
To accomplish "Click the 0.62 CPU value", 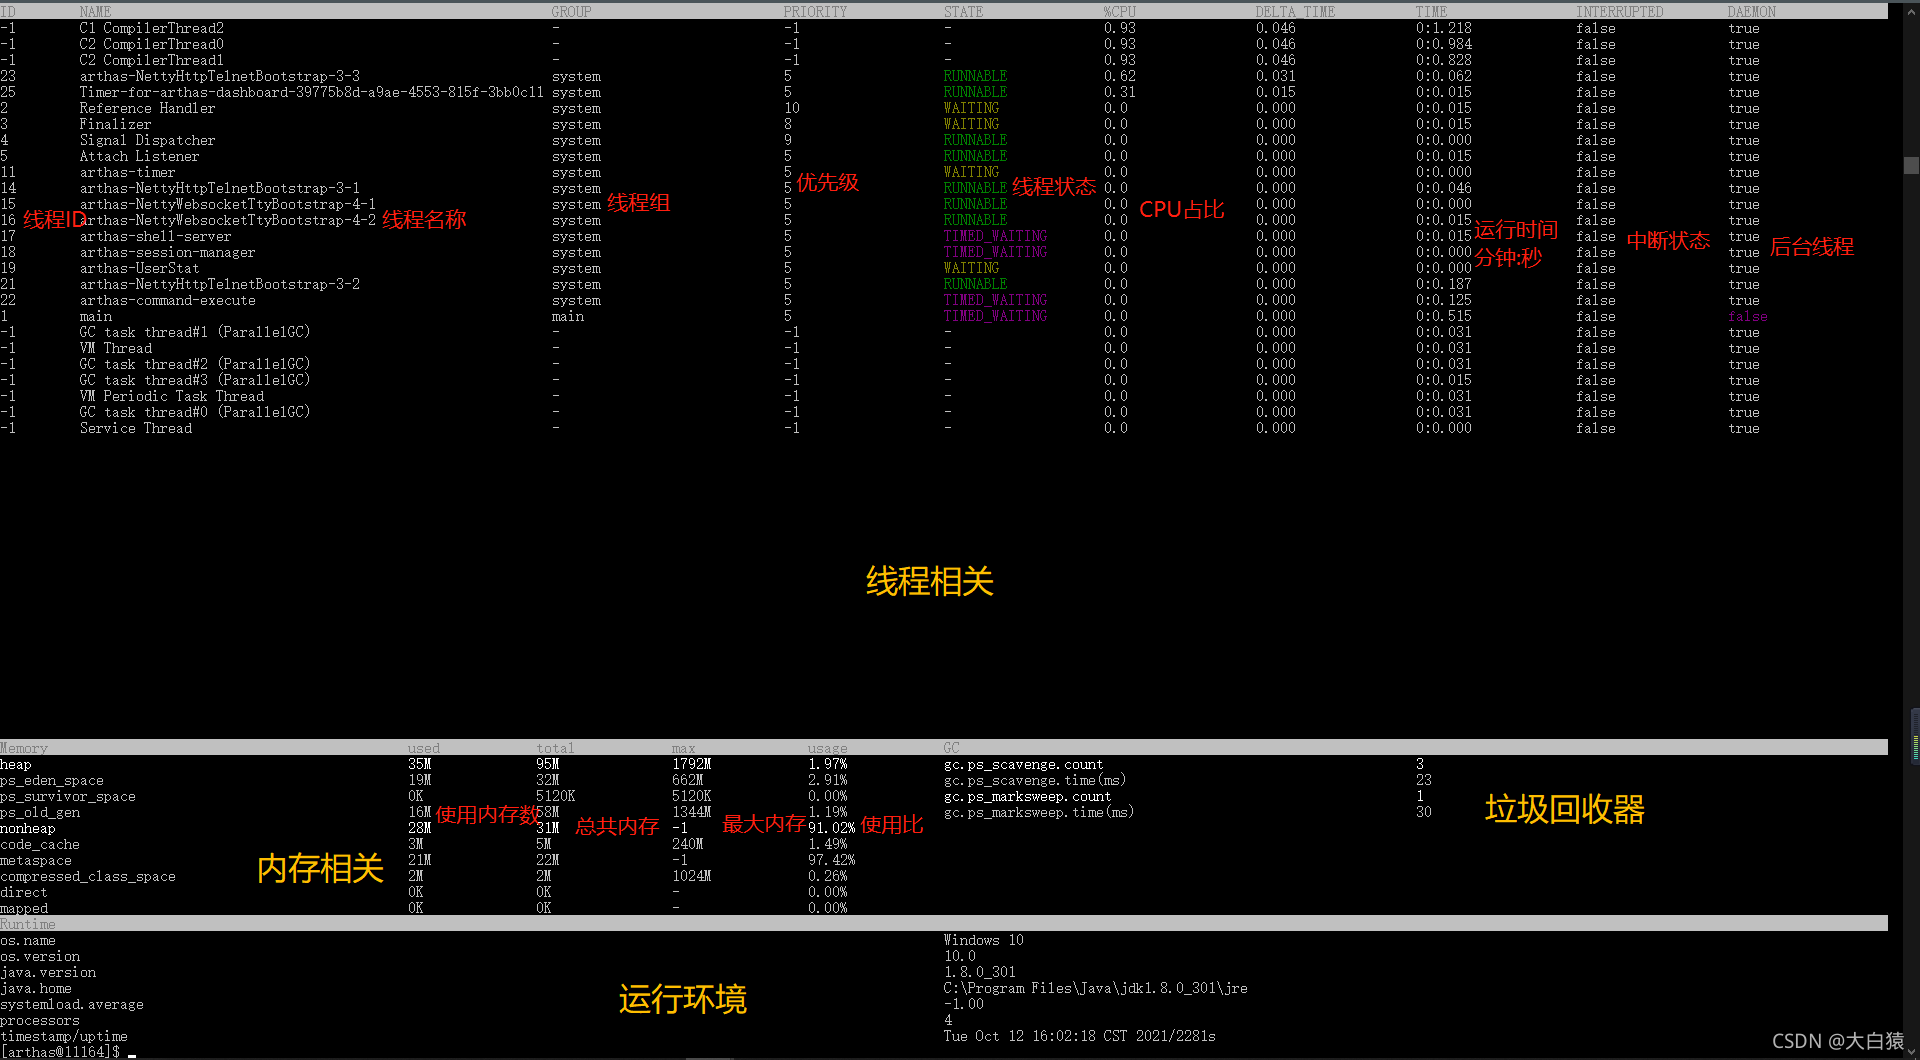I will click(1119, 76).
